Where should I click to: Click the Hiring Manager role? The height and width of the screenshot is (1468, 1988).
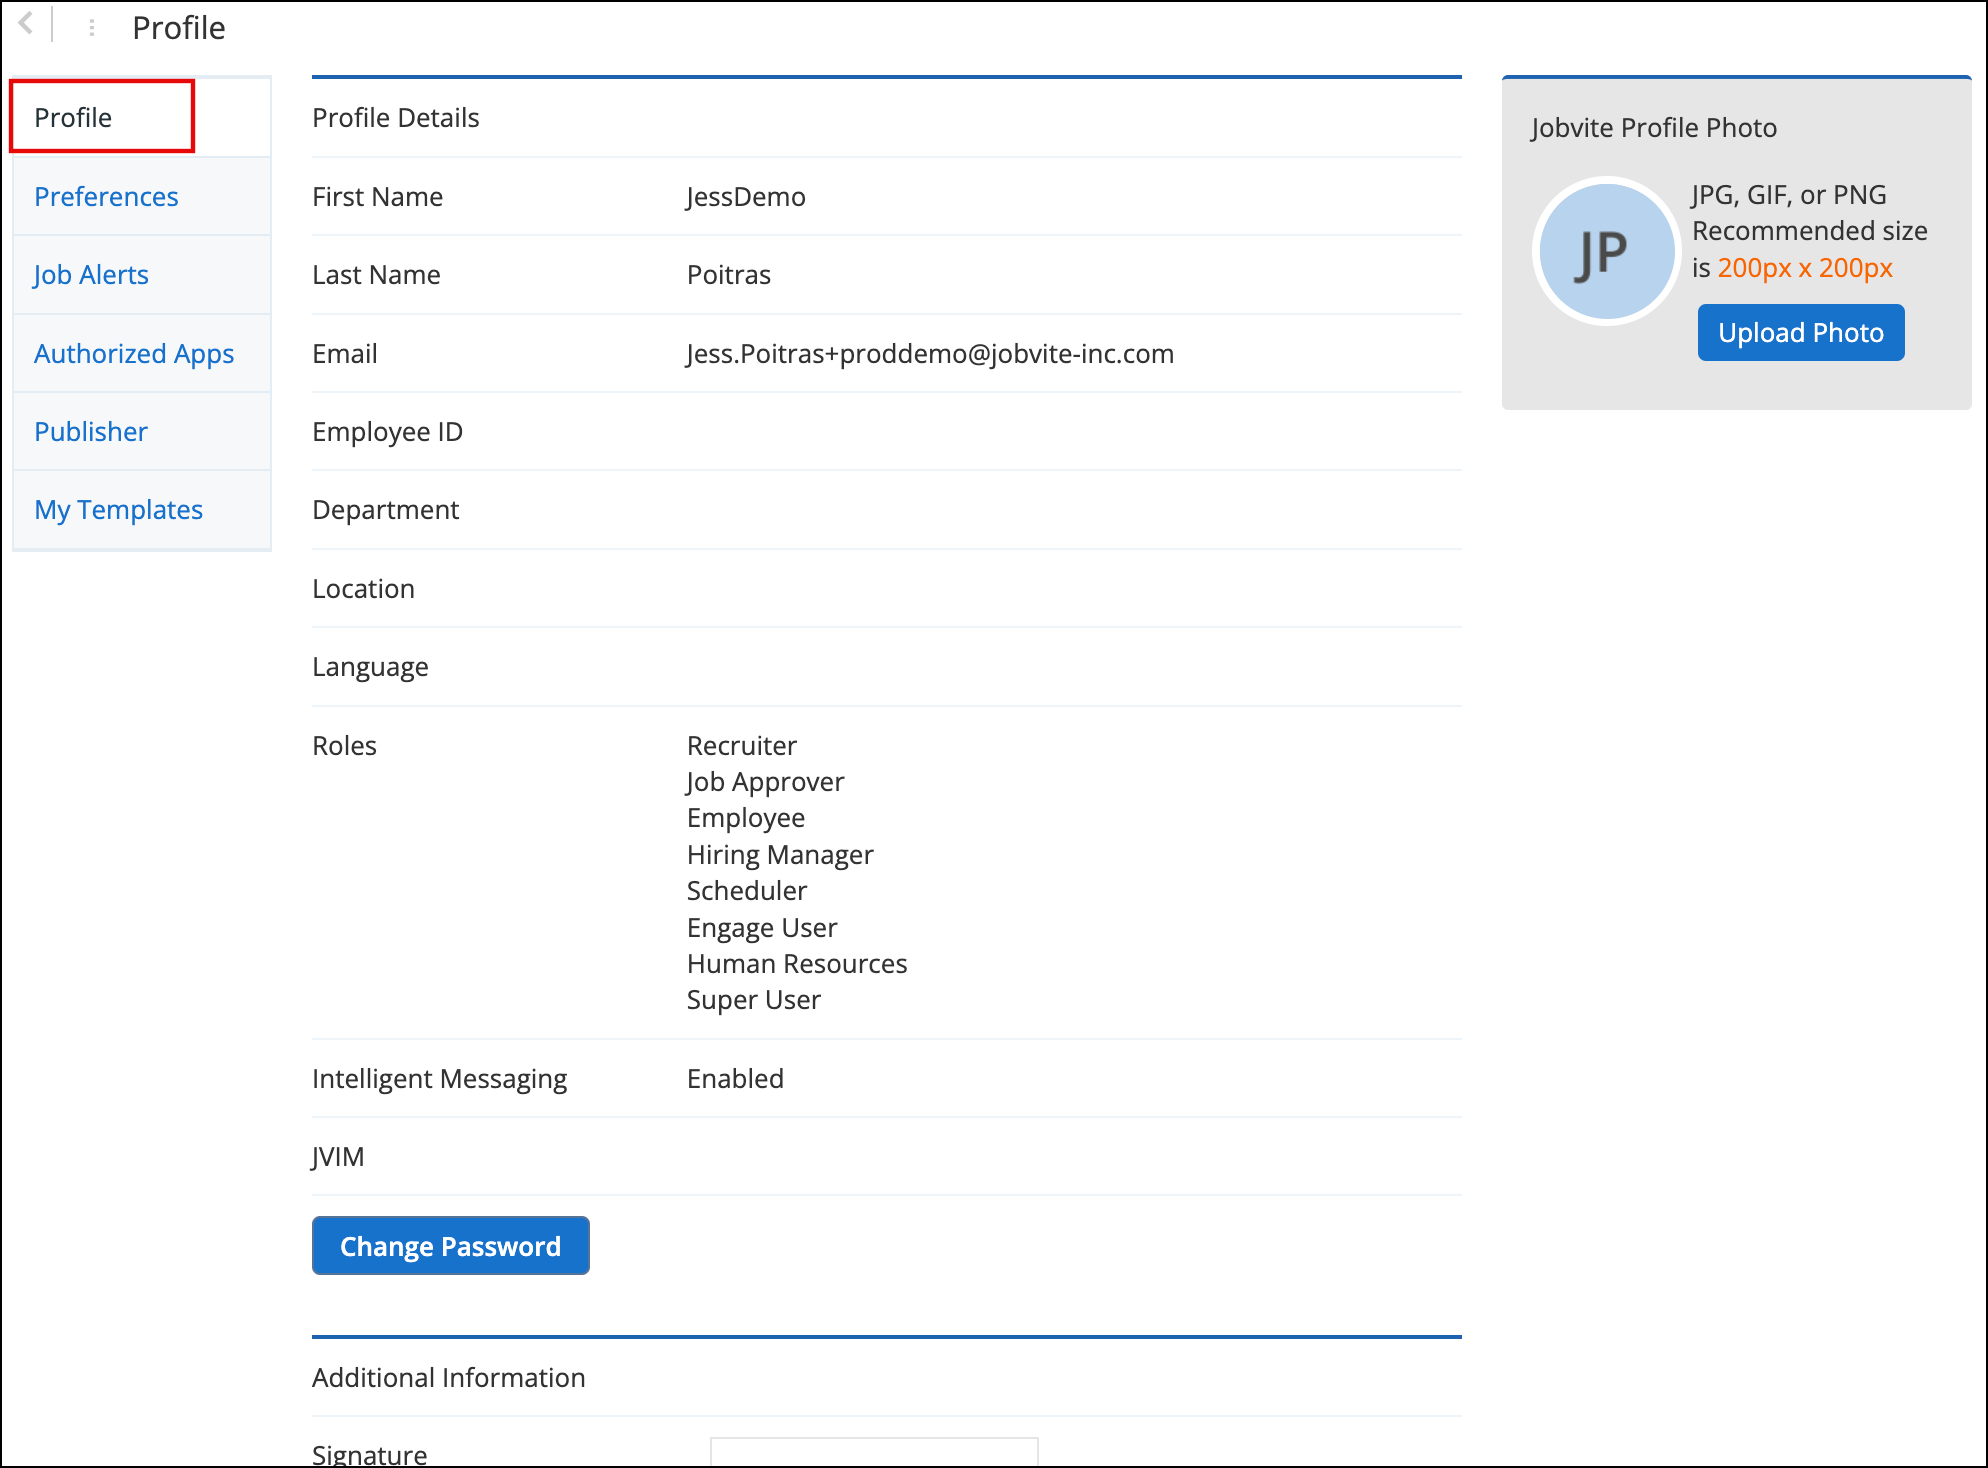click(780, 854)
